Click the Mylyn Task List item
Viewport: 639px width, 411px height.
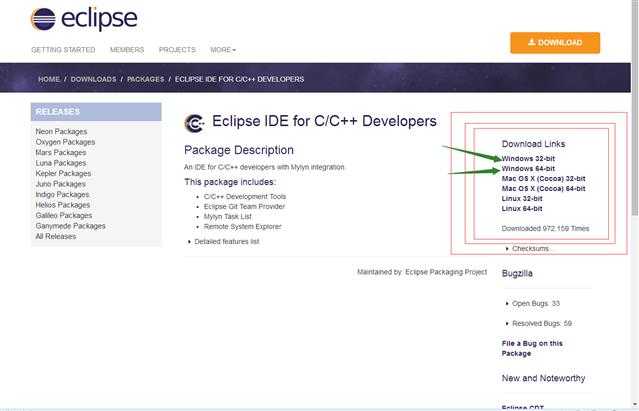[x=227, y=217]
